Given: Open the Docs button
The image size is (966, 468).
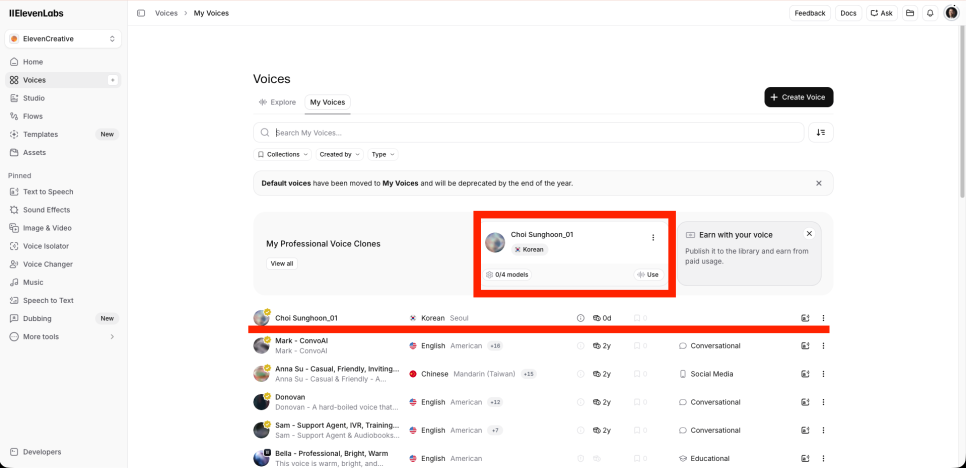Looking at the screenshot, I should pyautogui.click(x=848, y=13).
